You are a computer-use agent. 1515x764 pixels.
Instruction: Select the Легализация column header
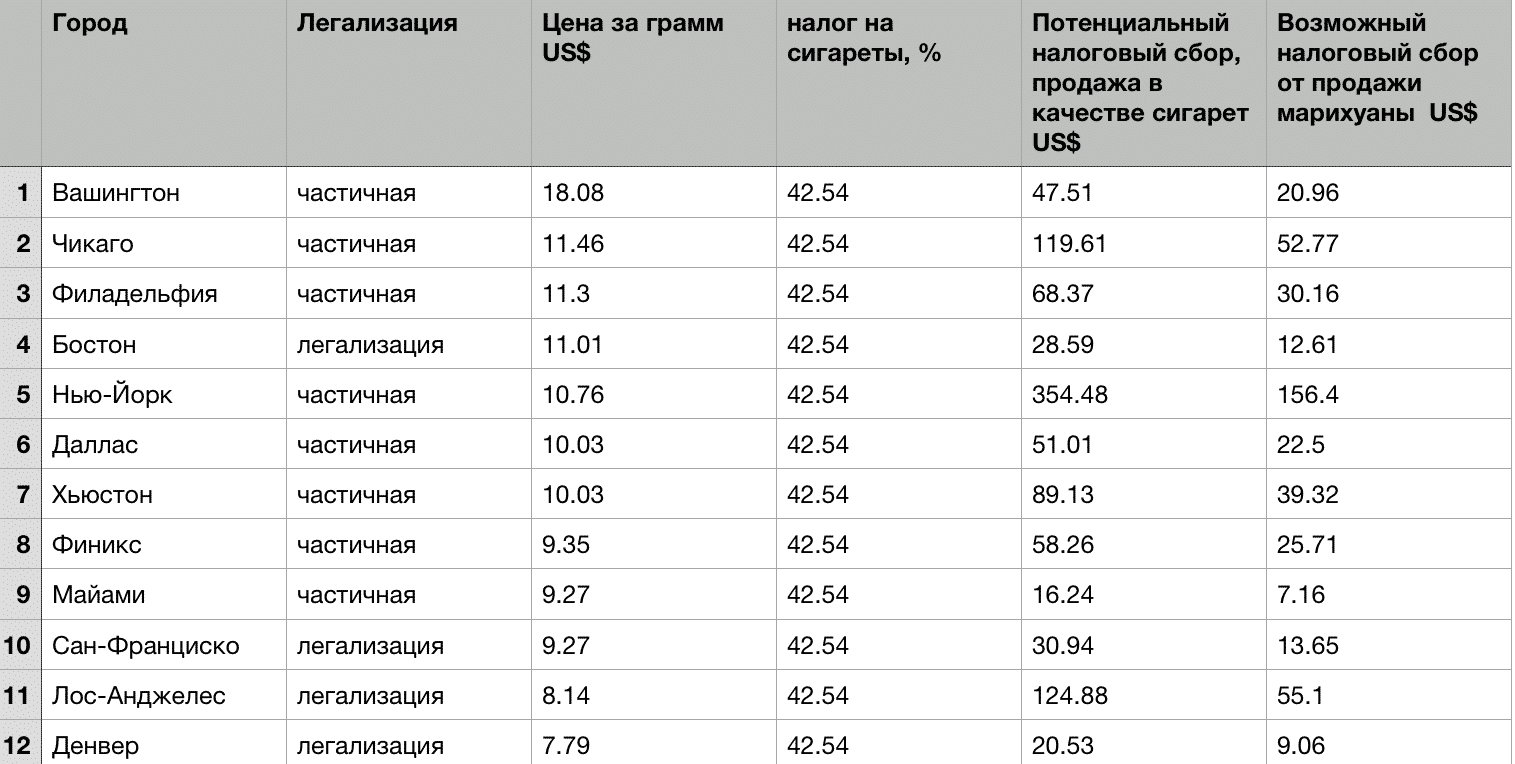[408, 83]
